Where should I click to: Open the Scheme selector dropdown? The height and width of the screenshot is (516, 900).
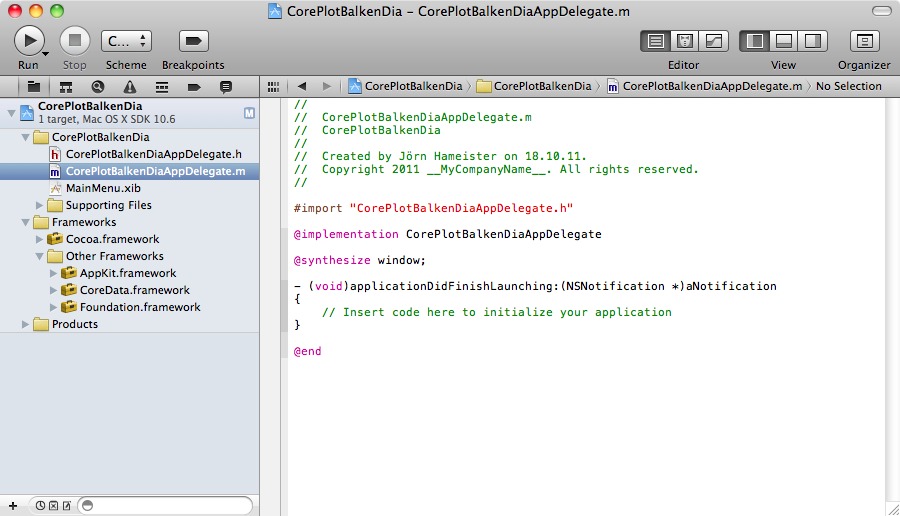tap(126, 41)
